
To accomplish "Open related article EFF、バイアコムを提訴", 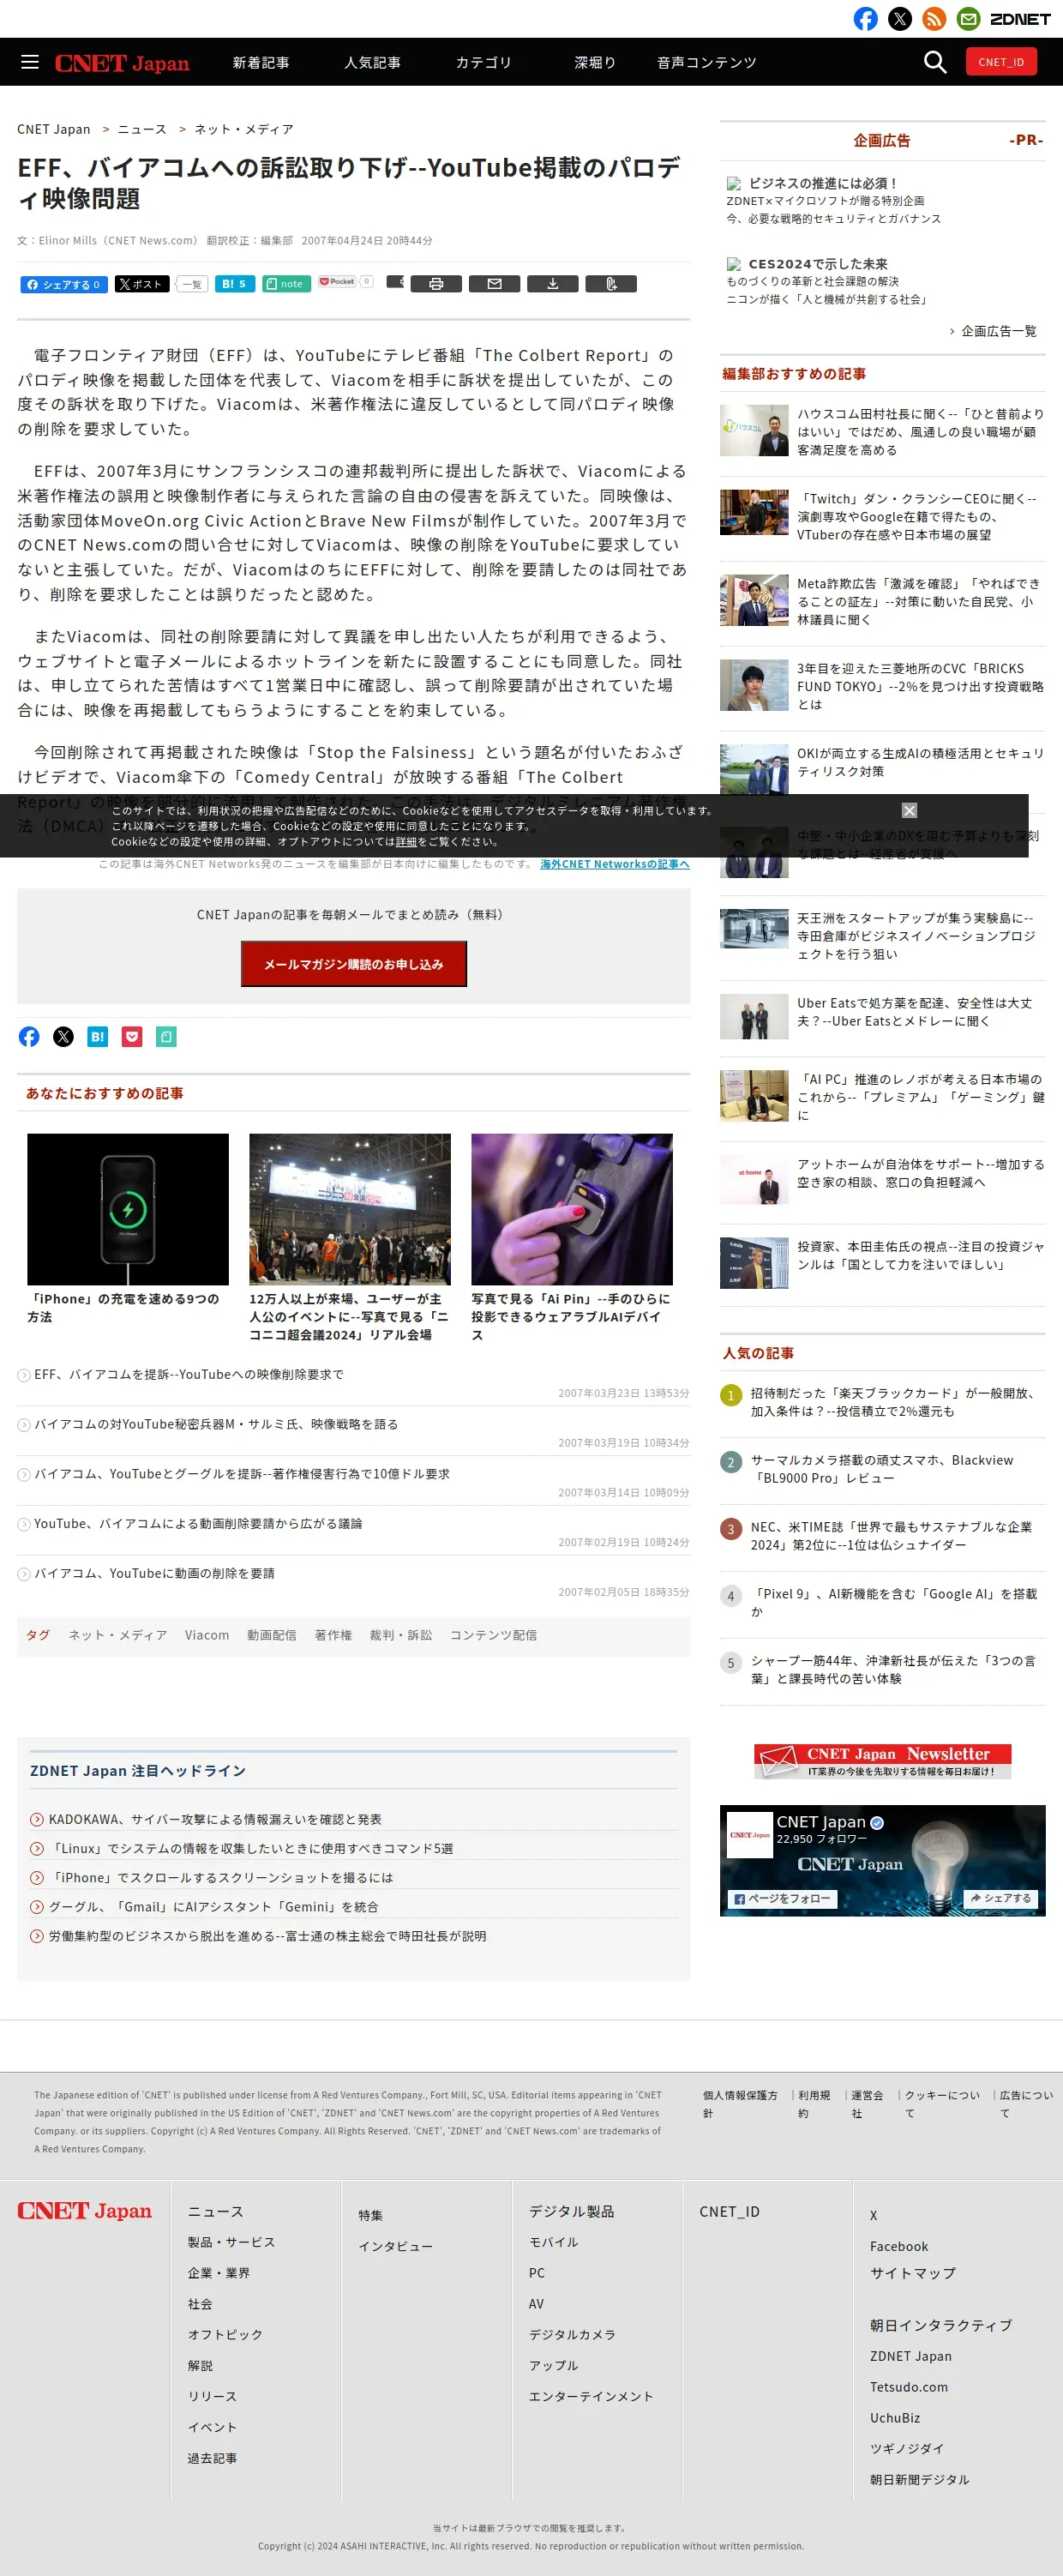I will [x=189, y=1374].
